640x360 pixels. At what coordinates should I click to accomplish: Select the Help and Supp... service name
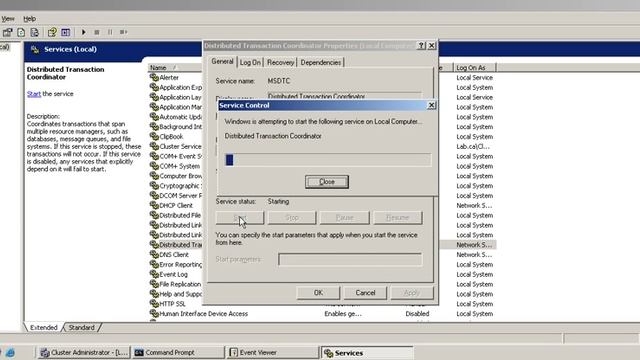pyautogui.click(x=180, y=294)
